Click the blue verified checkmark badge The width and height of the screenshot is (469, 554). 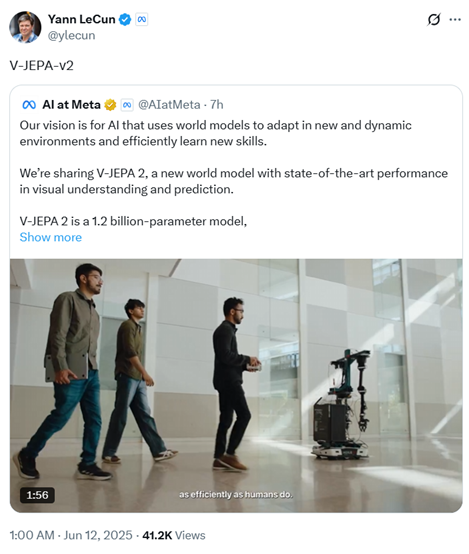click(125, 19)
